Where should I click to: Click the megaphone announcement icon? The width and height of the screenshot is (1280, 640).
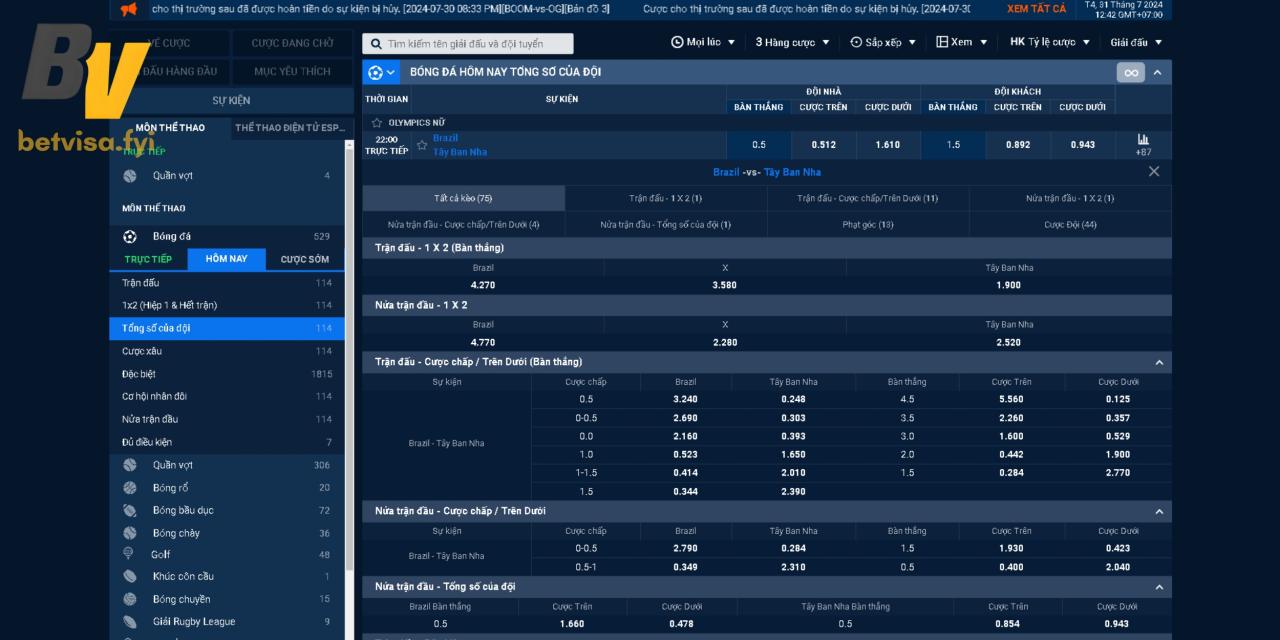coord(128,10)
